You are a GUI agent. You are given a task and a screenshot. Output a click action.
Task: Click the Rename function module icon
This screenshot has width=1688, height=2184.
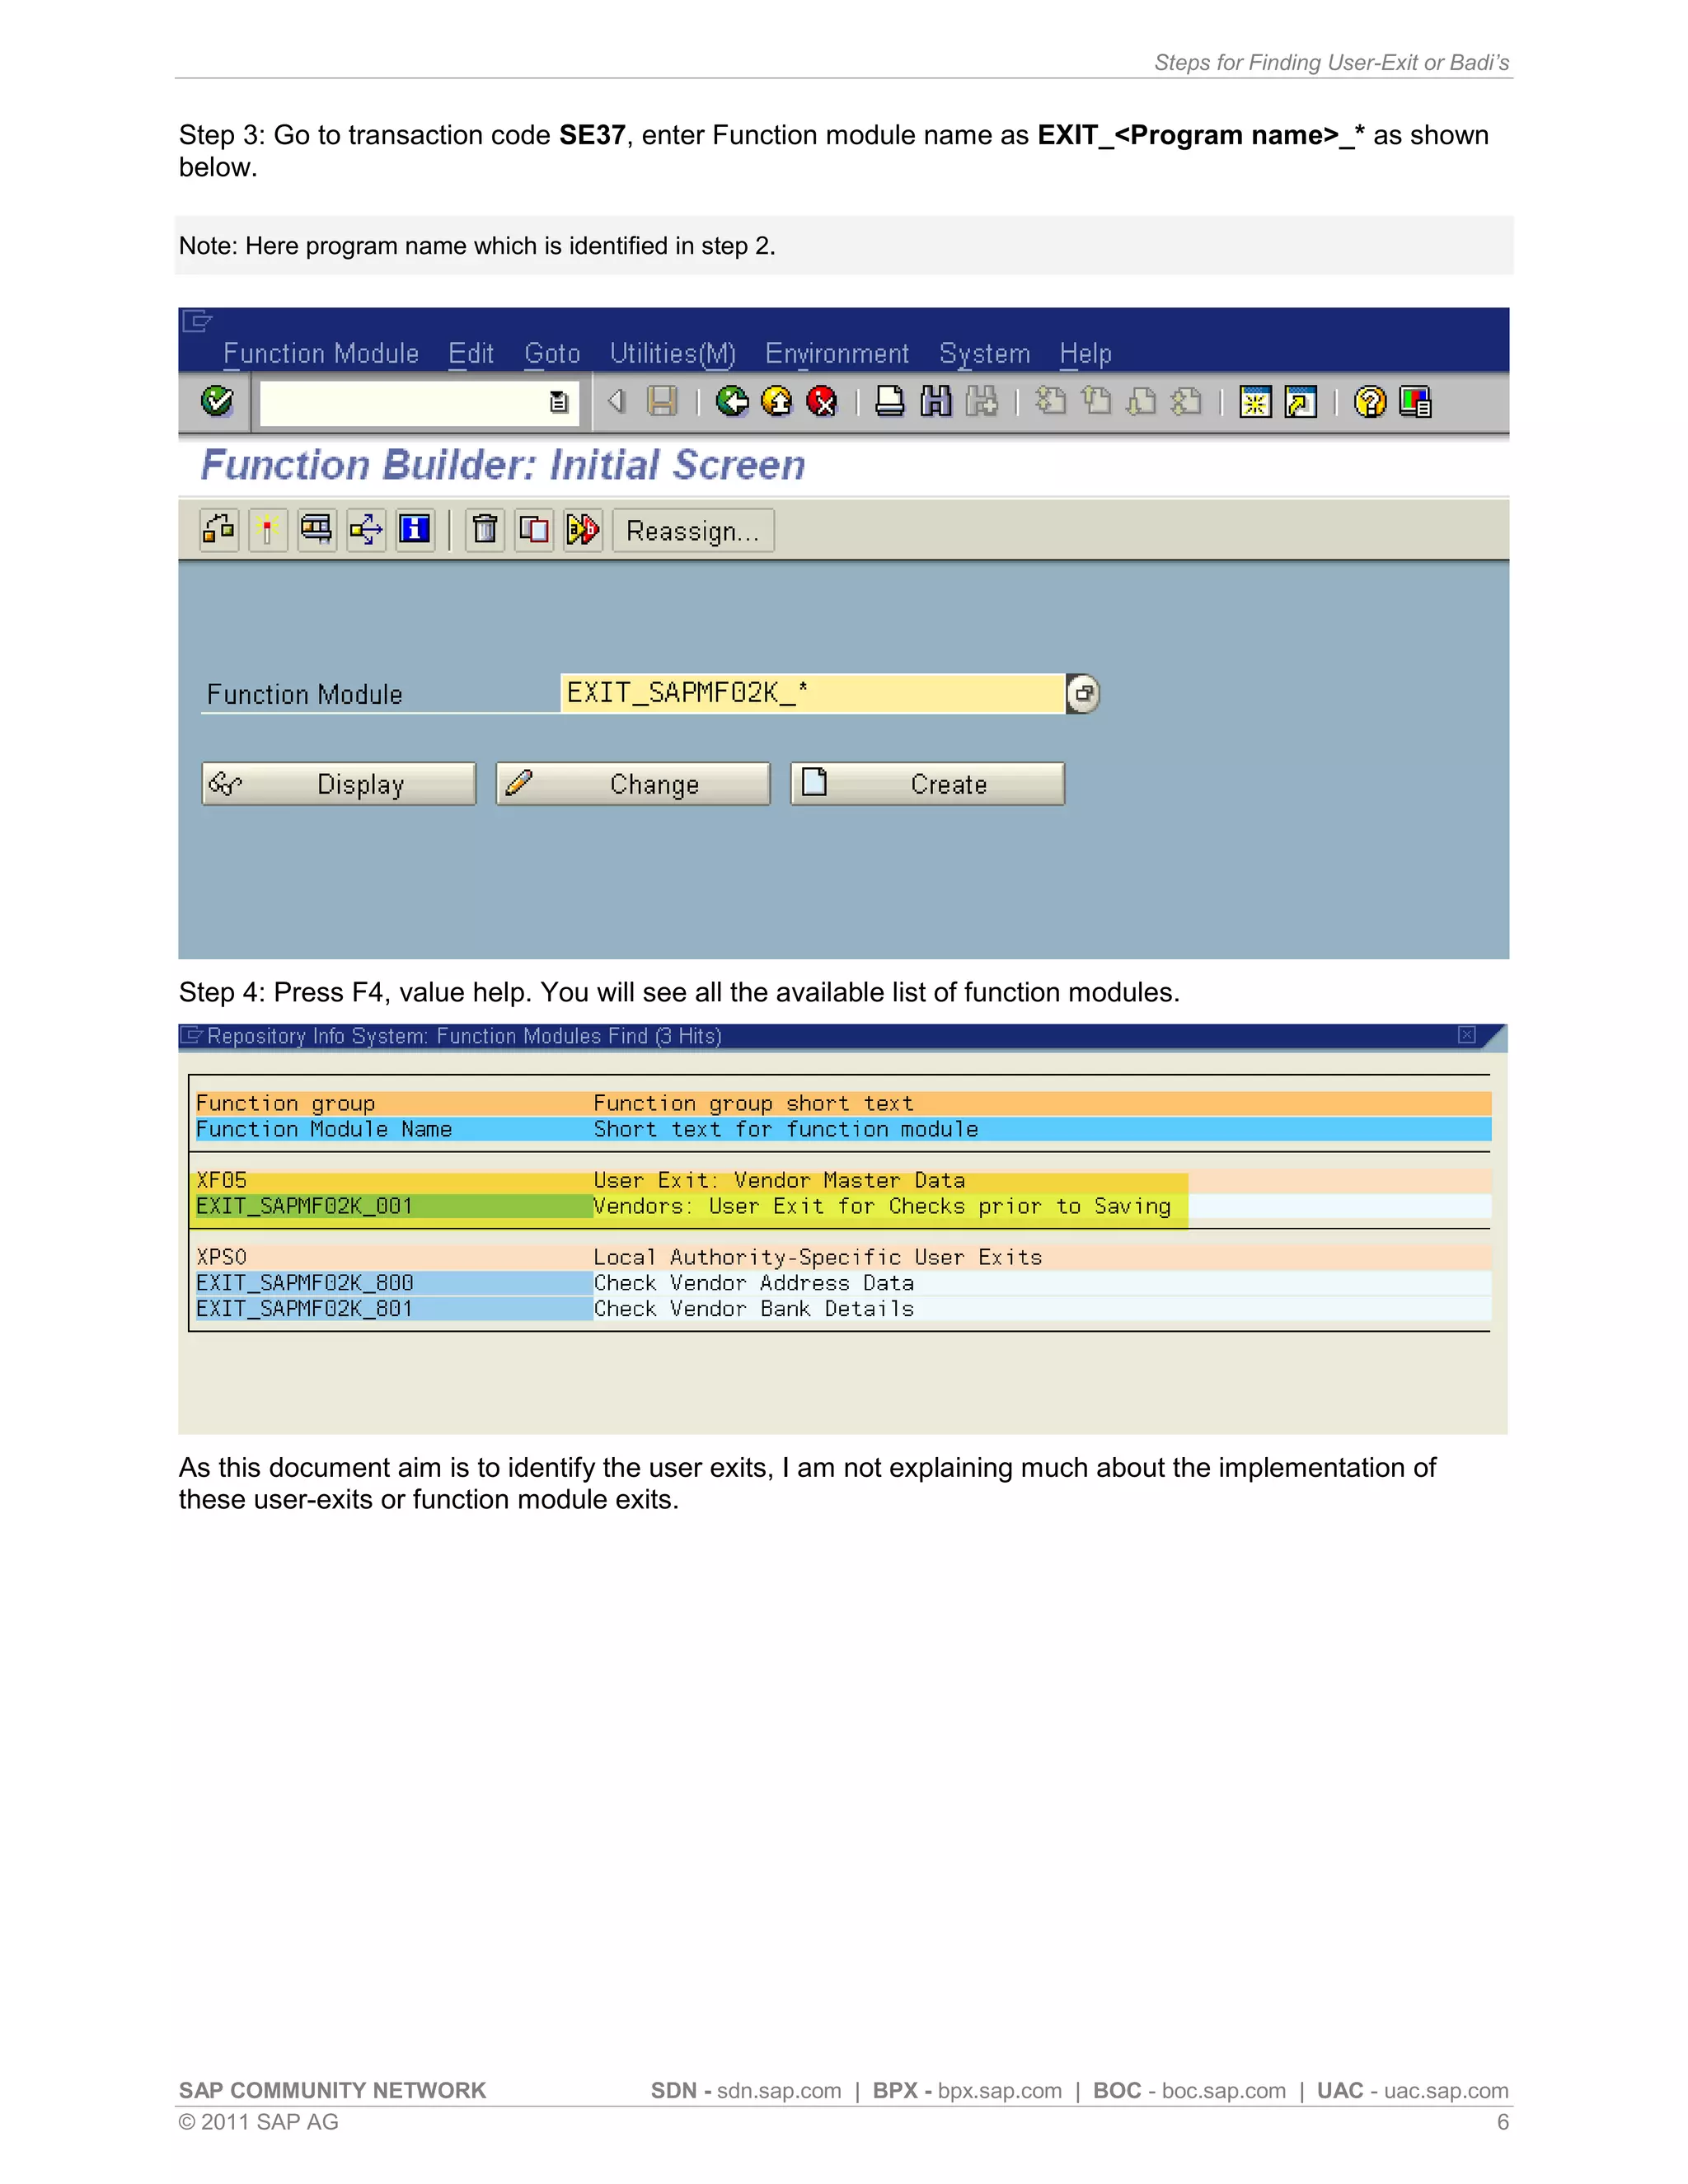(583, 529)
